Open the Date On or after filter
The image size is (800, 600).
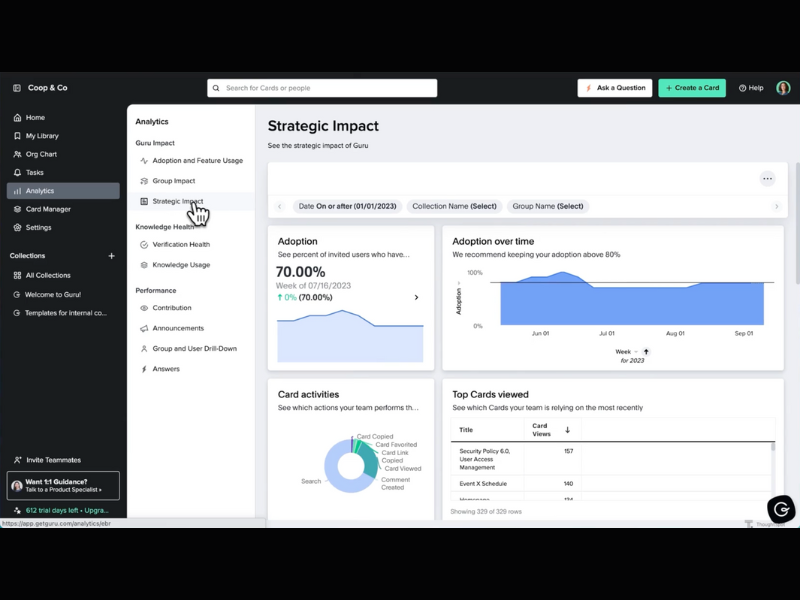tap(347, 206)
